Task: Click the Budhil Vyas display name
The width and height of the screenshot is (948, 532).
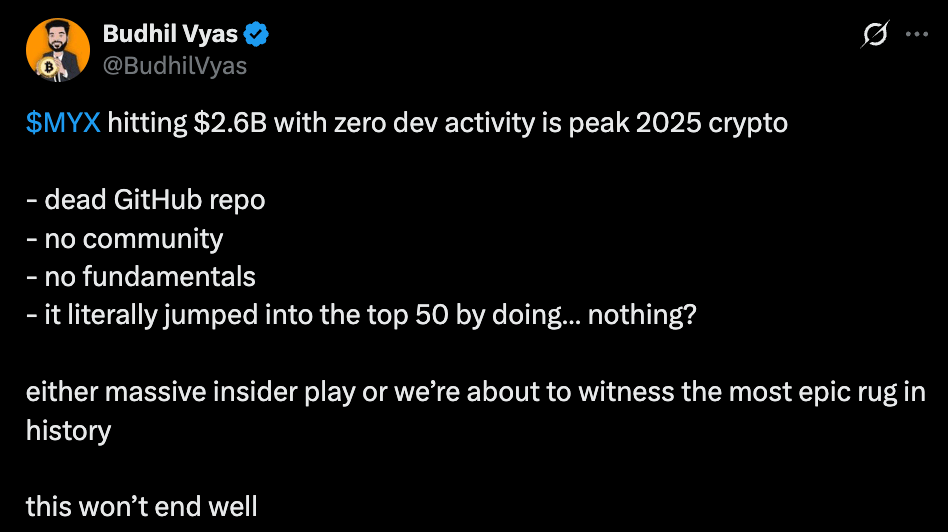Action: point(170,35)
